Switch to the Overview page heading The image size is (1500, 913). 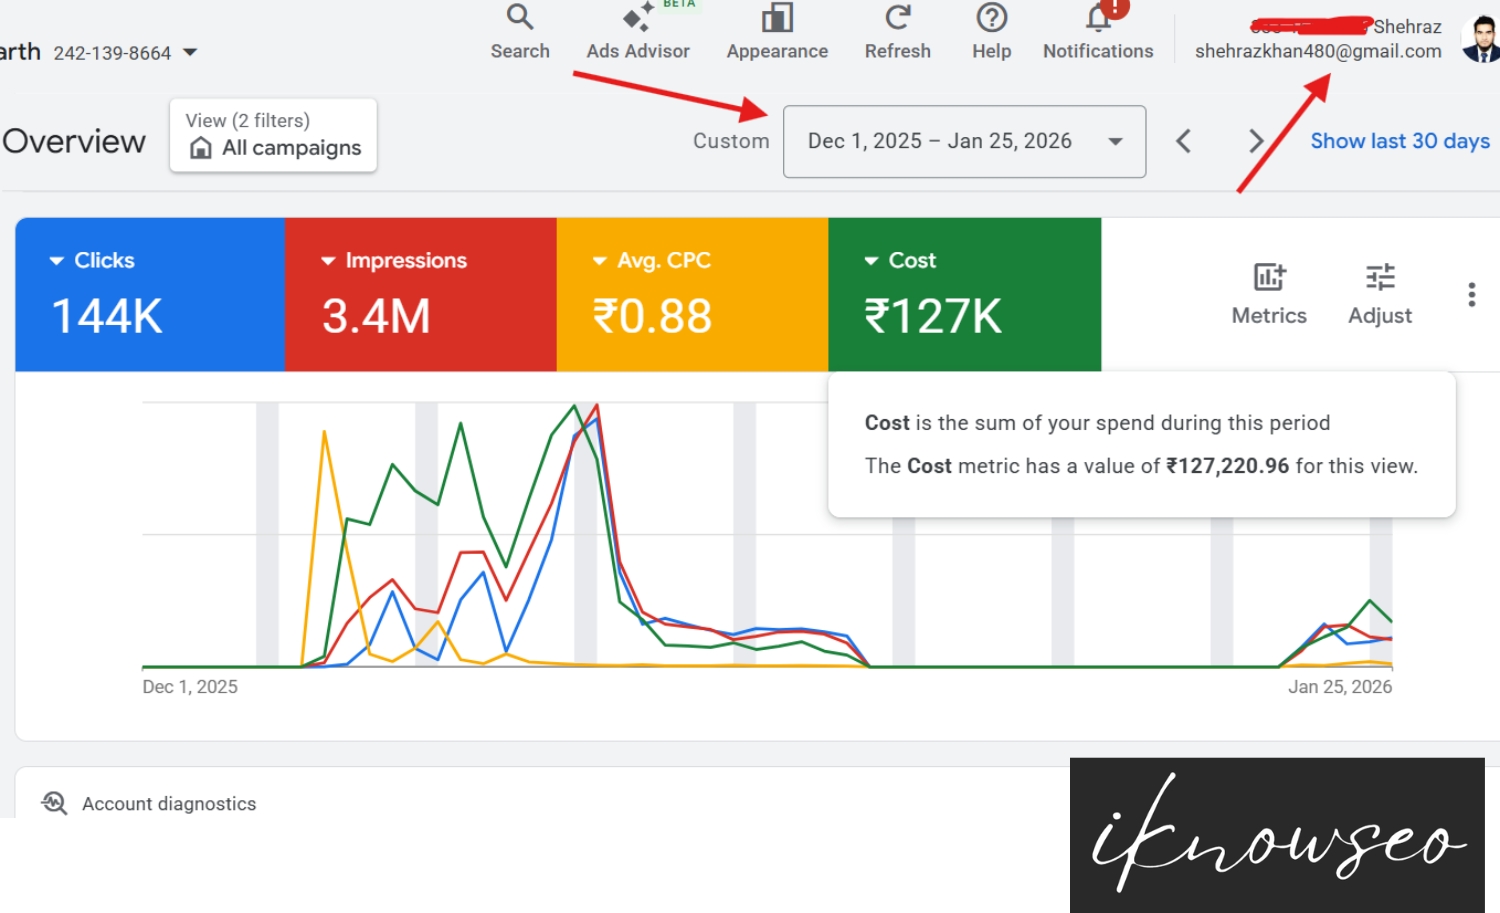click(x=73, y=141)
